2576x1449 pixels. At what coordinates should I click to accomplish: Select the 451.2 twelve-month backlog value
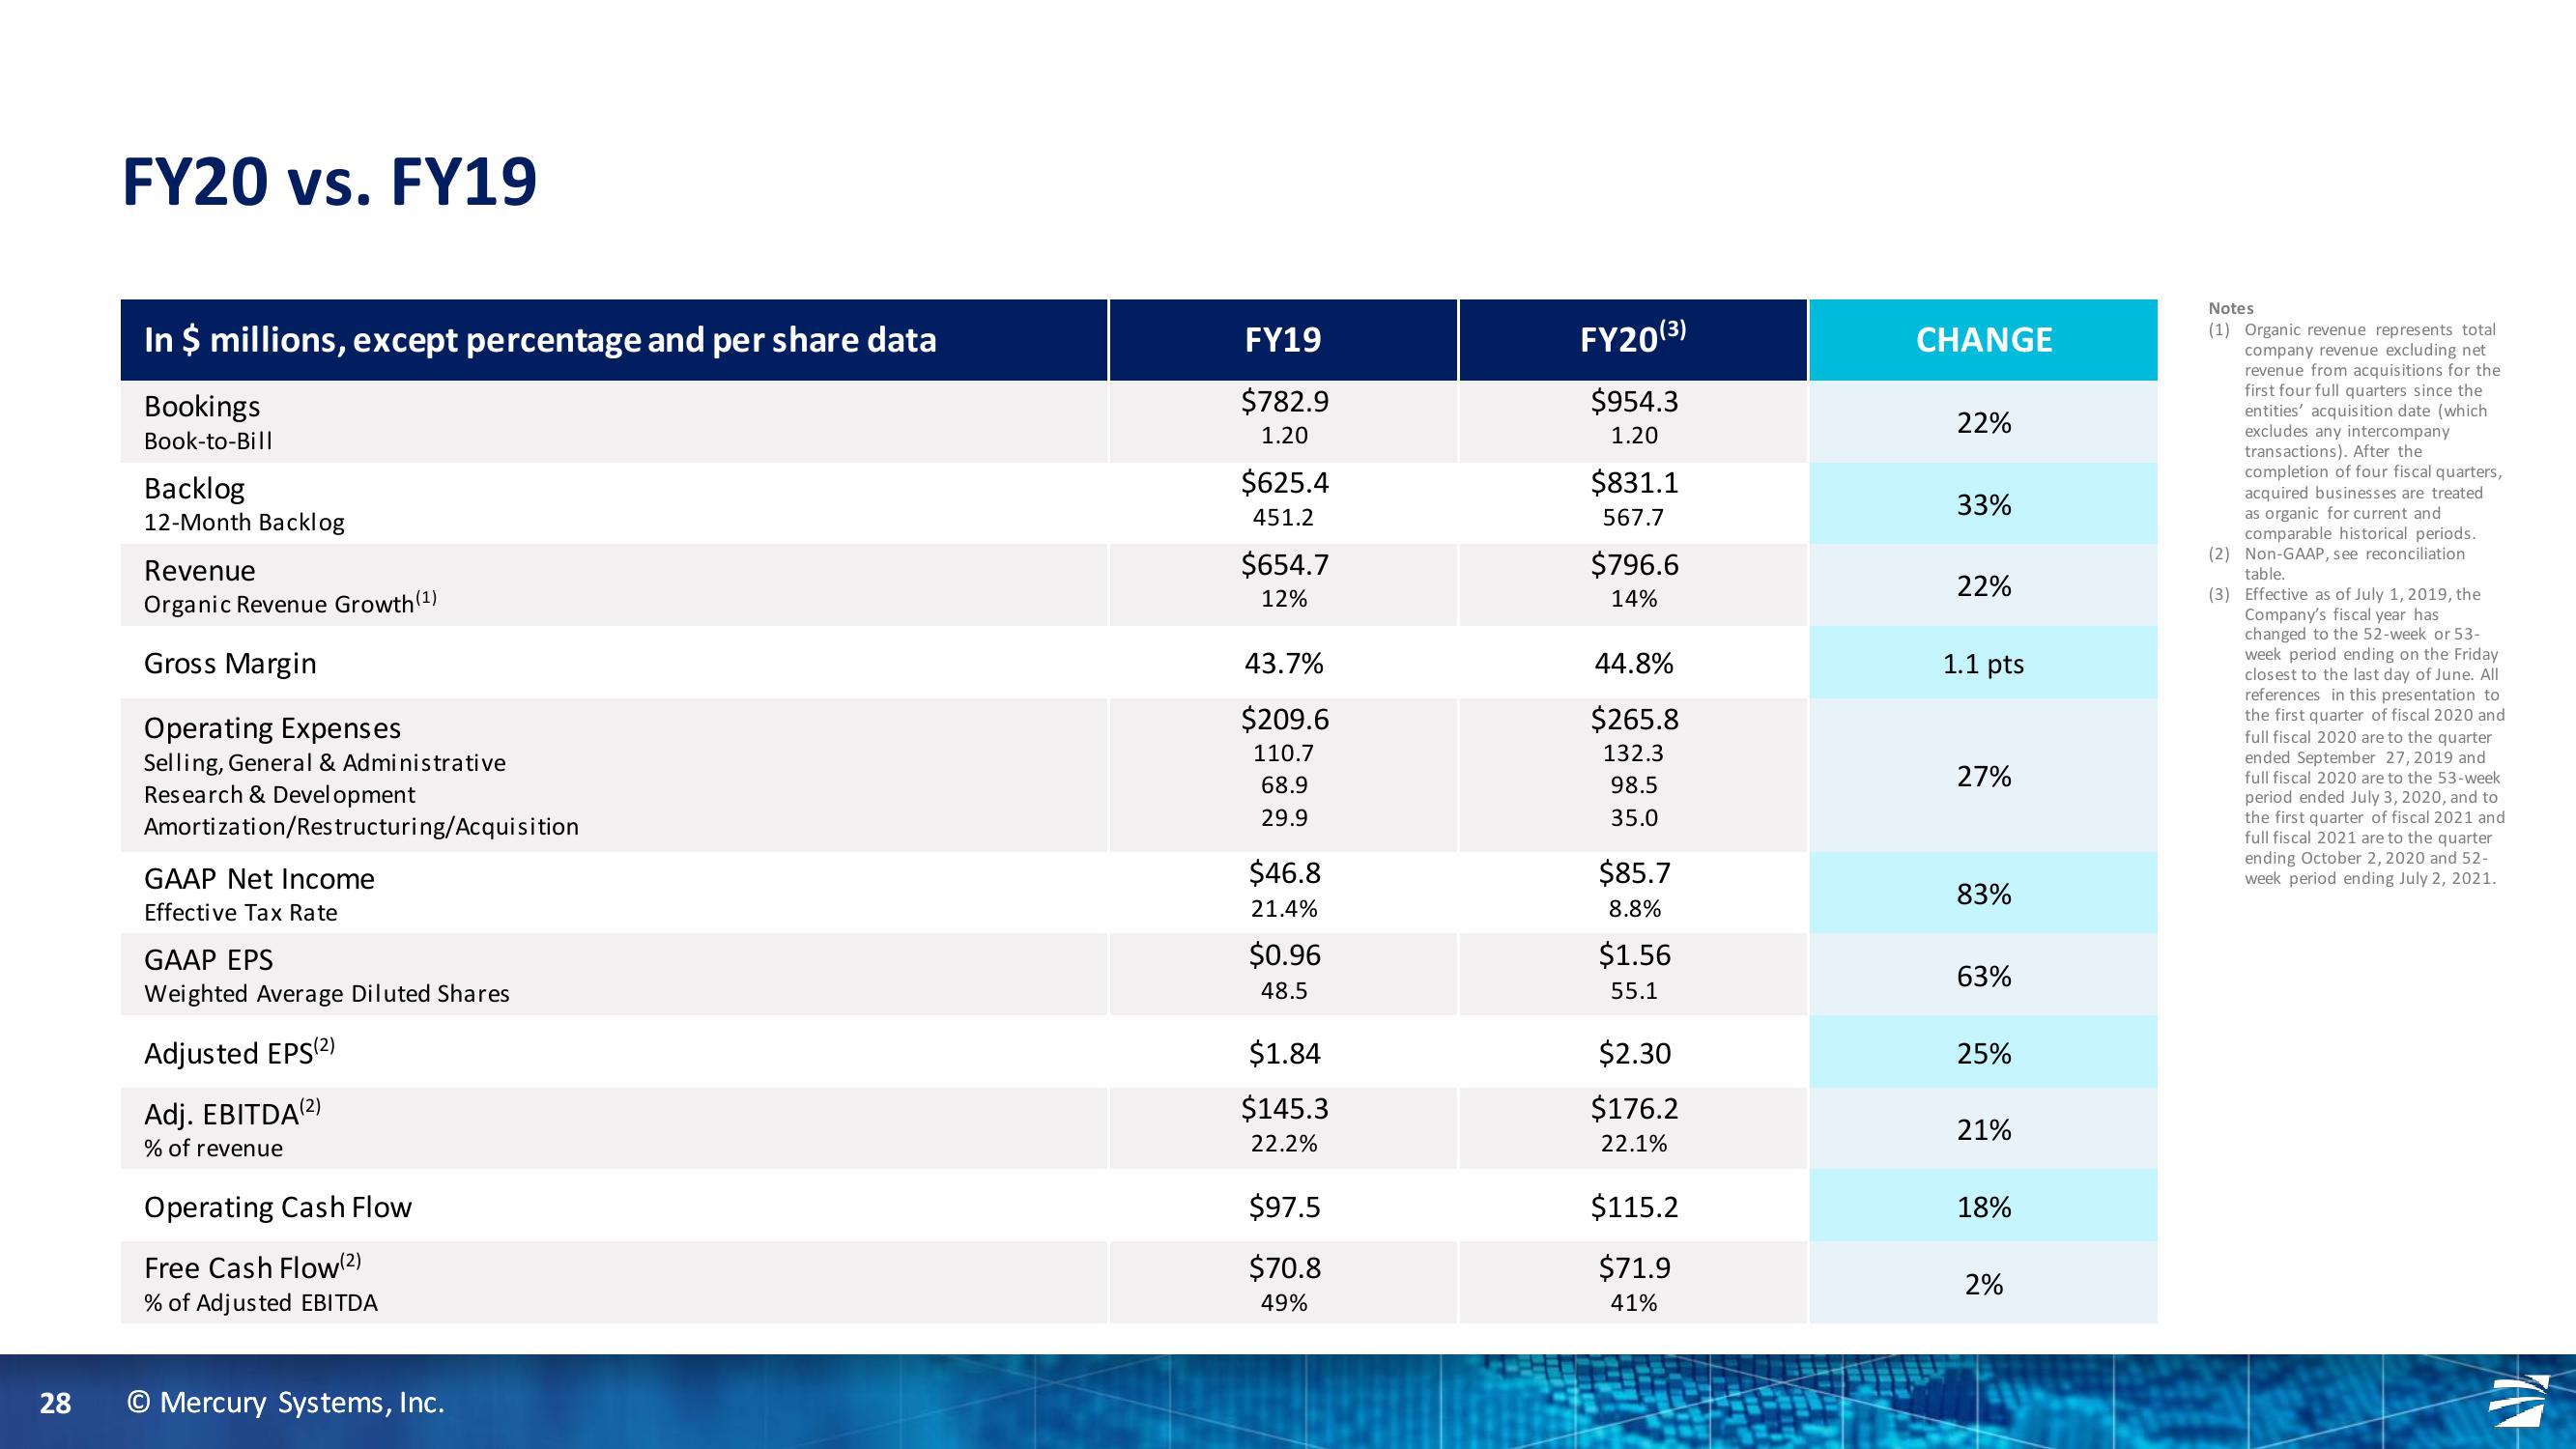[x=1284, y=517]
